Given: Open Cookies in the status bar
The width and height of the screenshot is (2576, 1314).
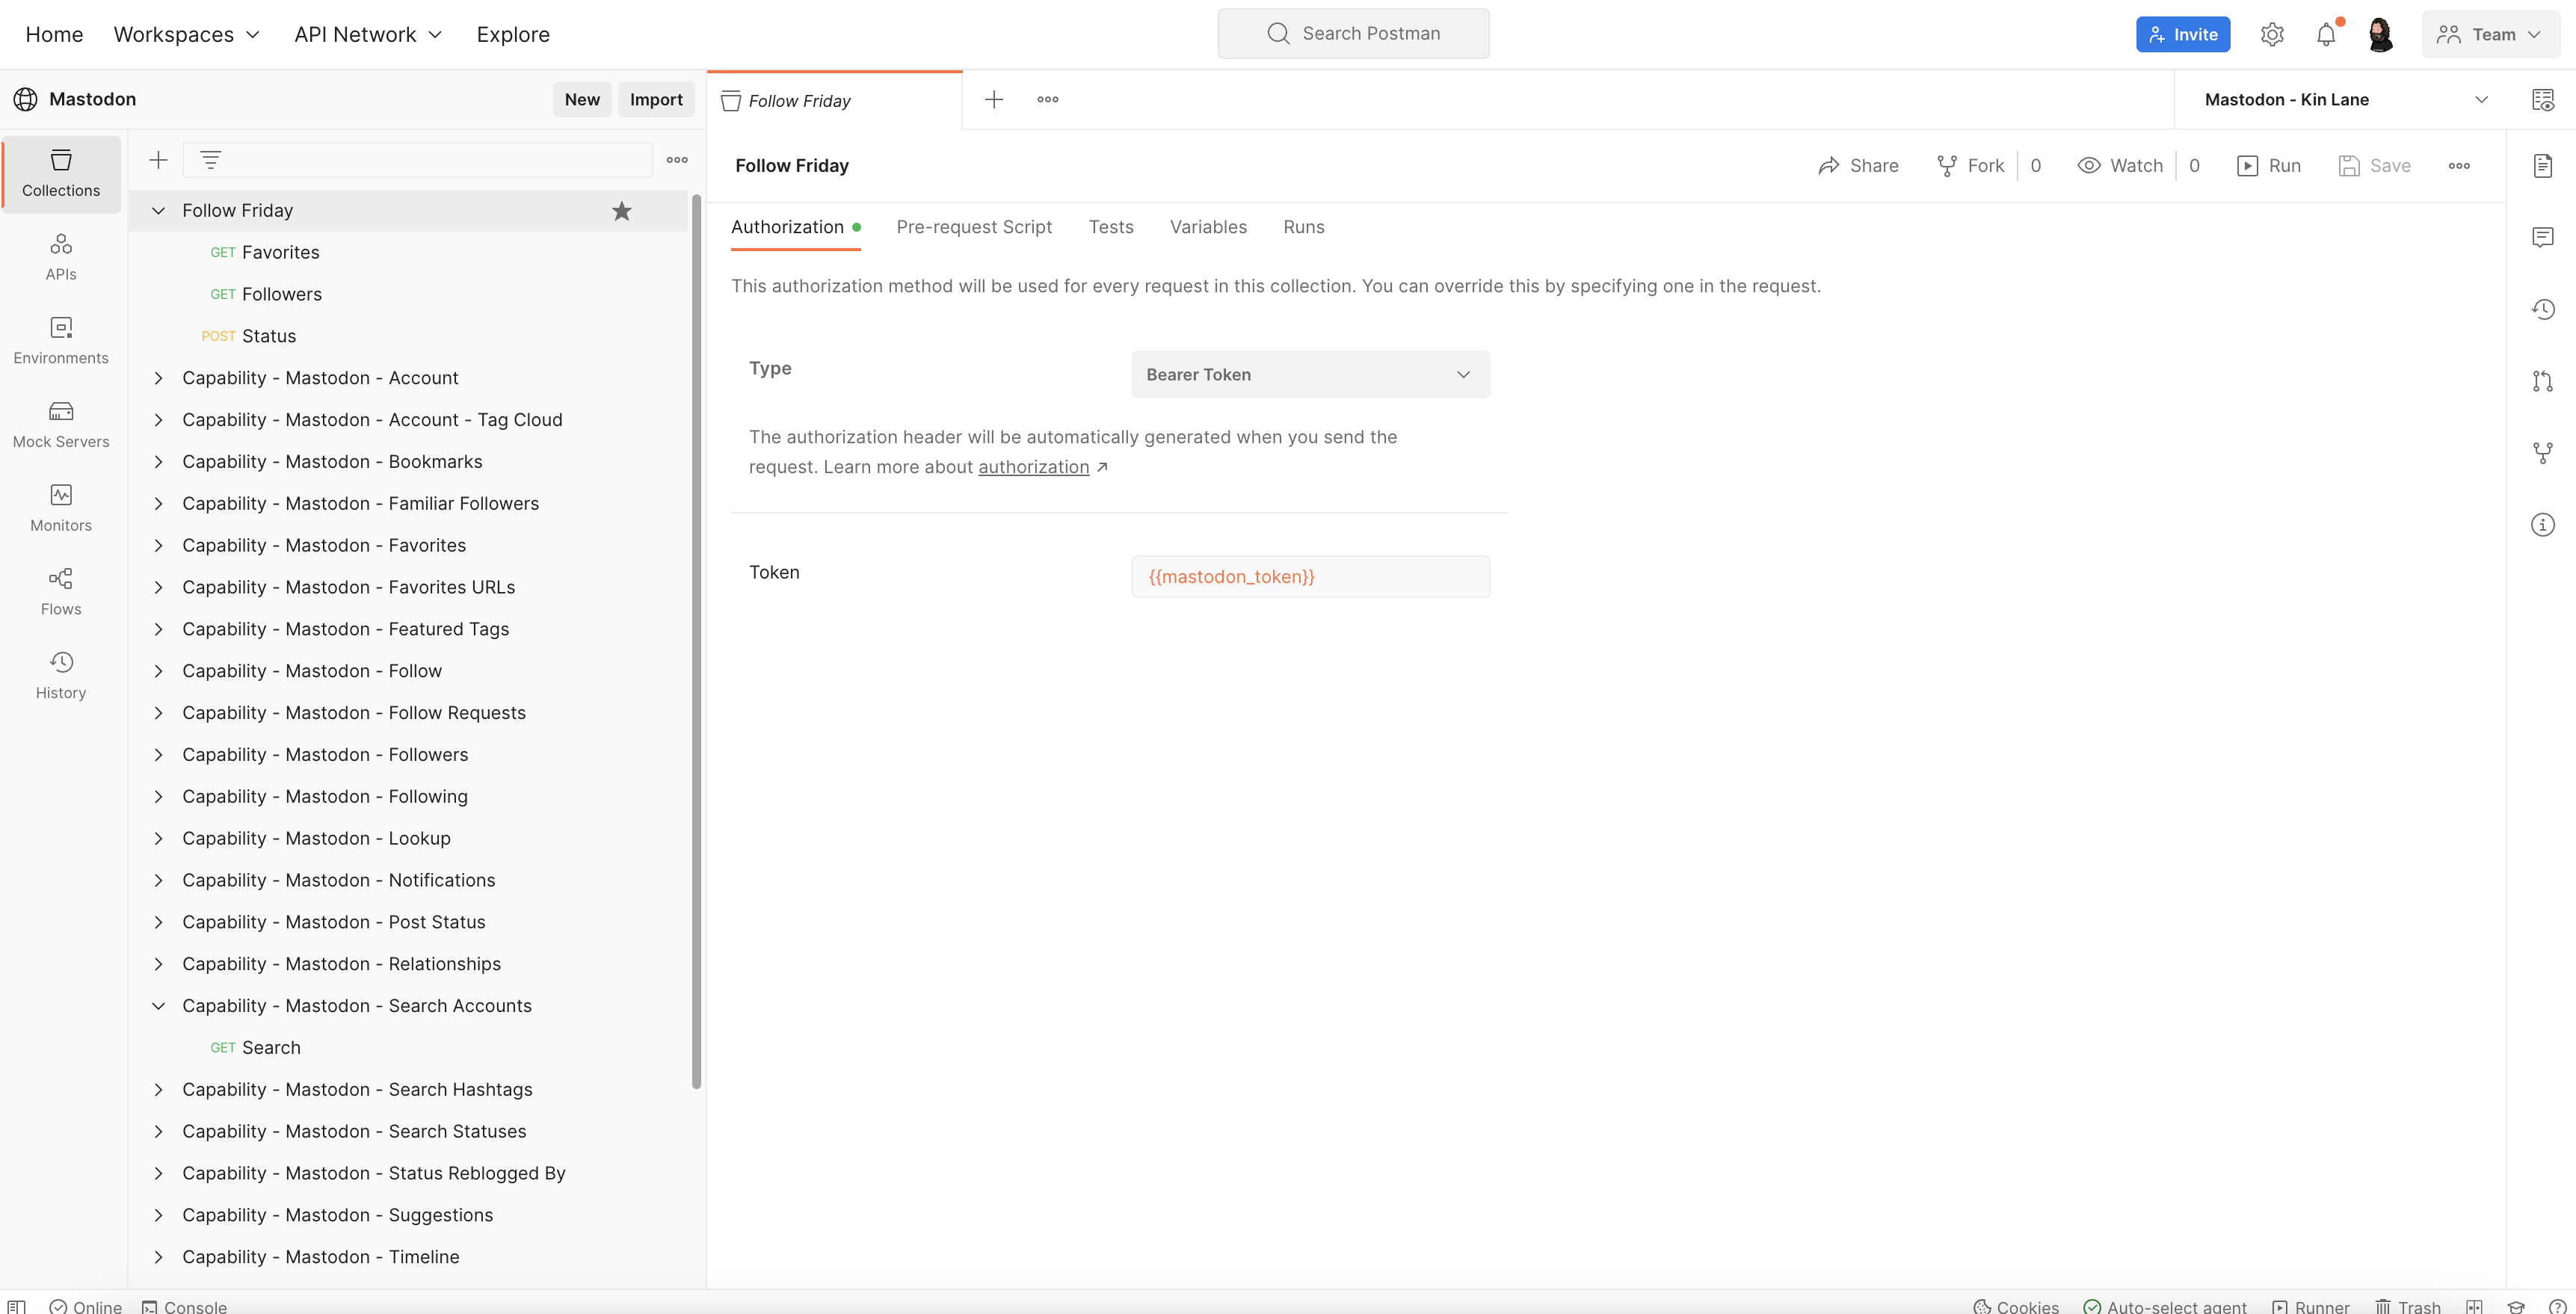Looking at the screenshot, I should coord(2016,1306).
